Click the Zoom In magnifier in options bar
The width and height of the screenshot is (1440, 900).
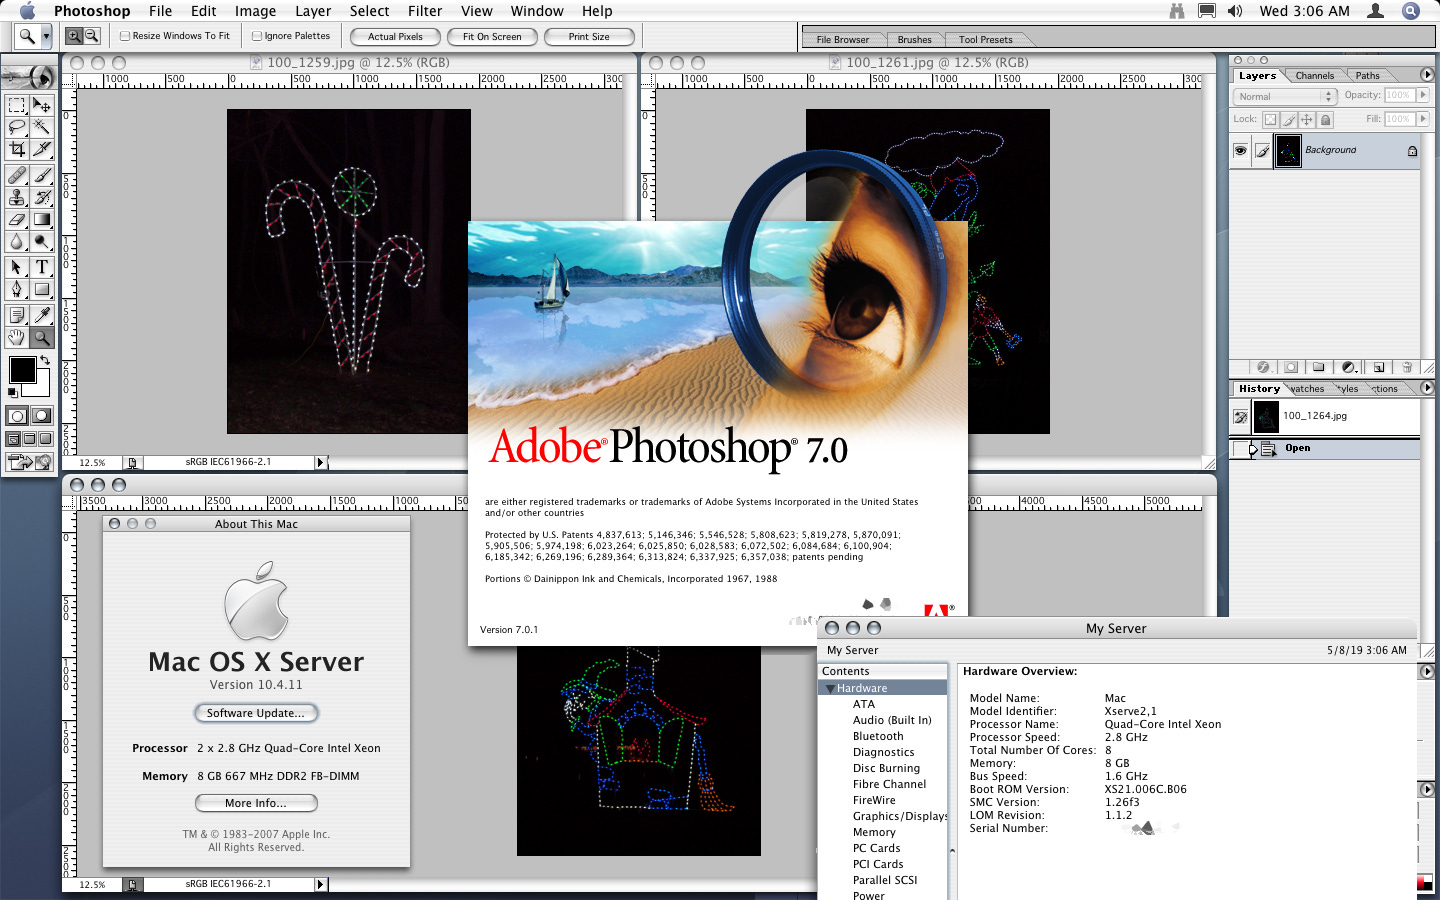point(74,36)
